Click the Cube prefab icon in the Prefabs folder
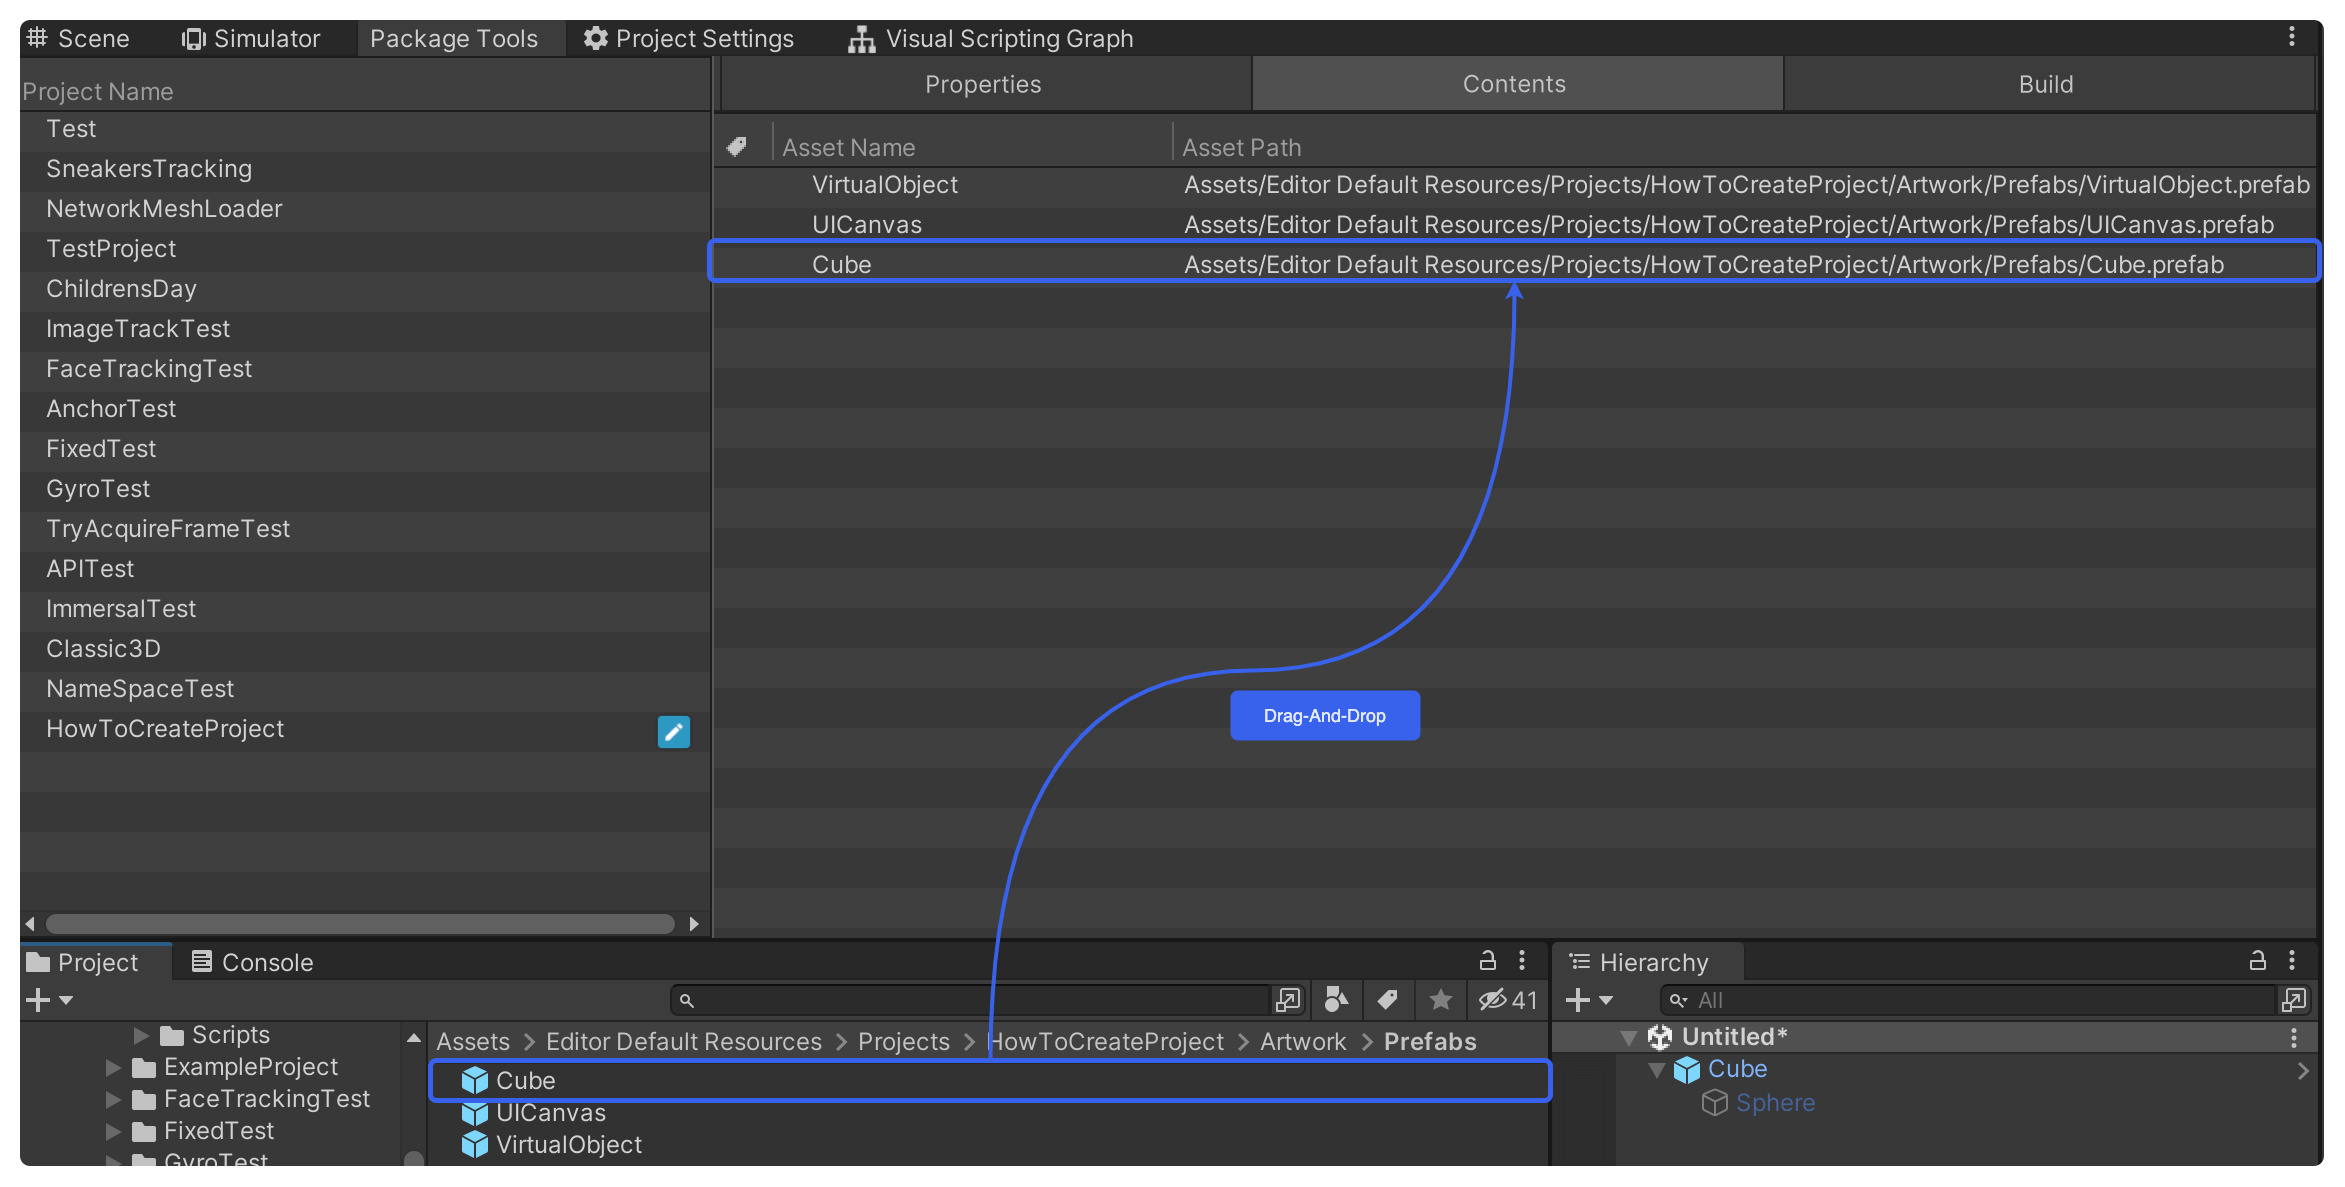 coord(475,1081)
